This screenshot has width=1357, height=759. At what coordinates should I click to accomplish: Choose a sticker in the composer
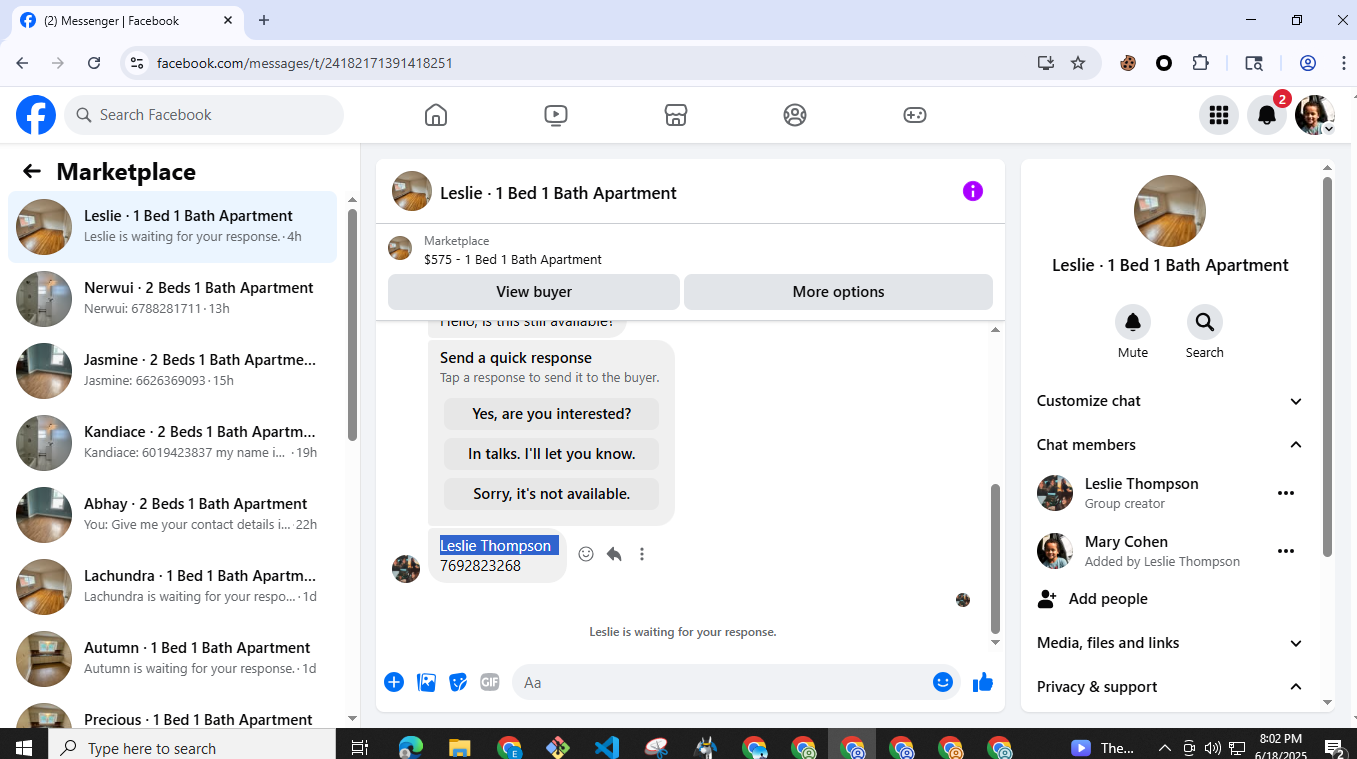coord(458,682)
